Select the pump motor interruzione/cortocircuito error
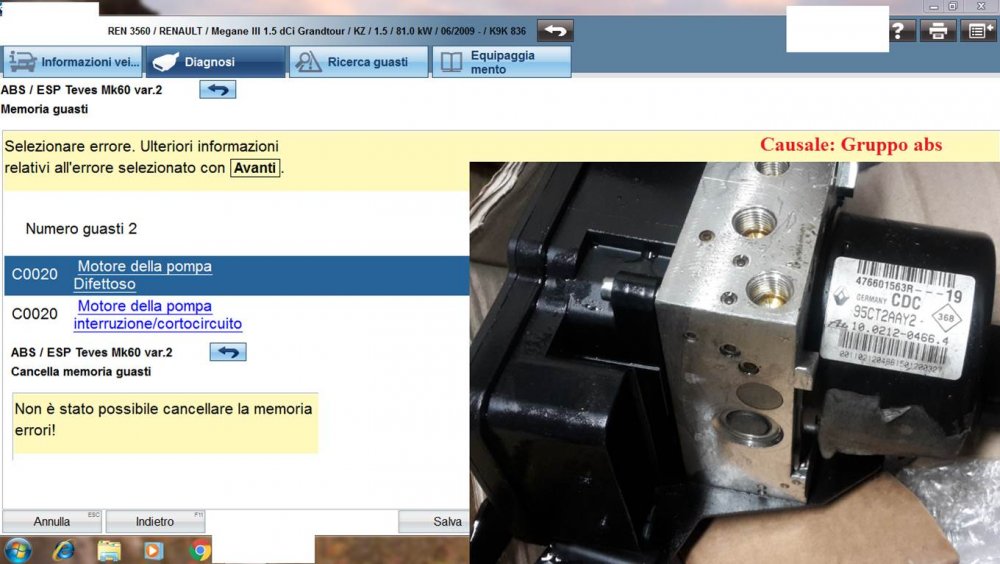 tap(157, 315)
